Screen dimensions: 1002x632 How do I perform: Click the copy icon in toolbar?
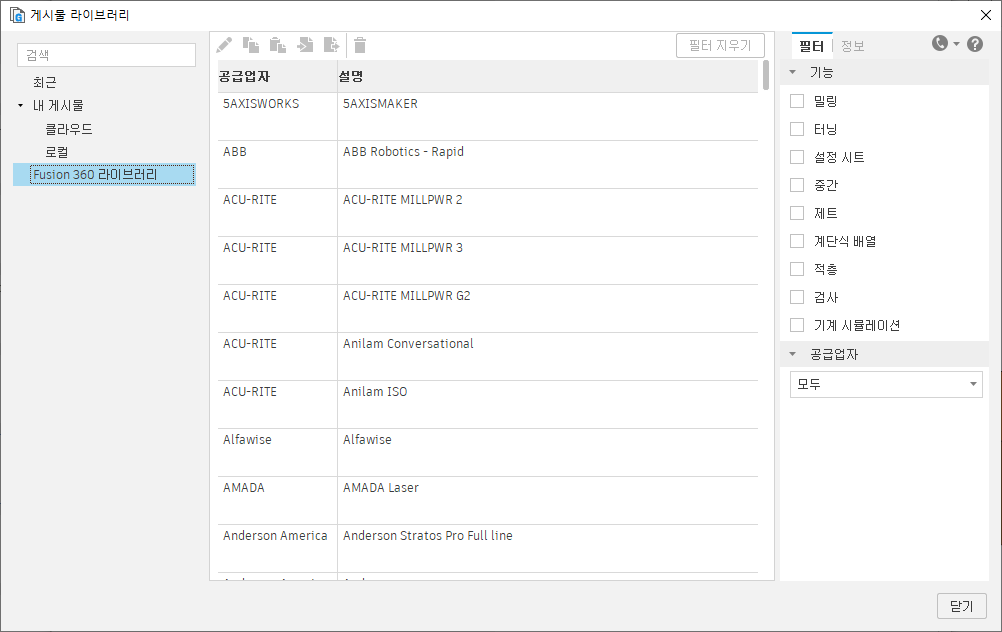[250, 45]
